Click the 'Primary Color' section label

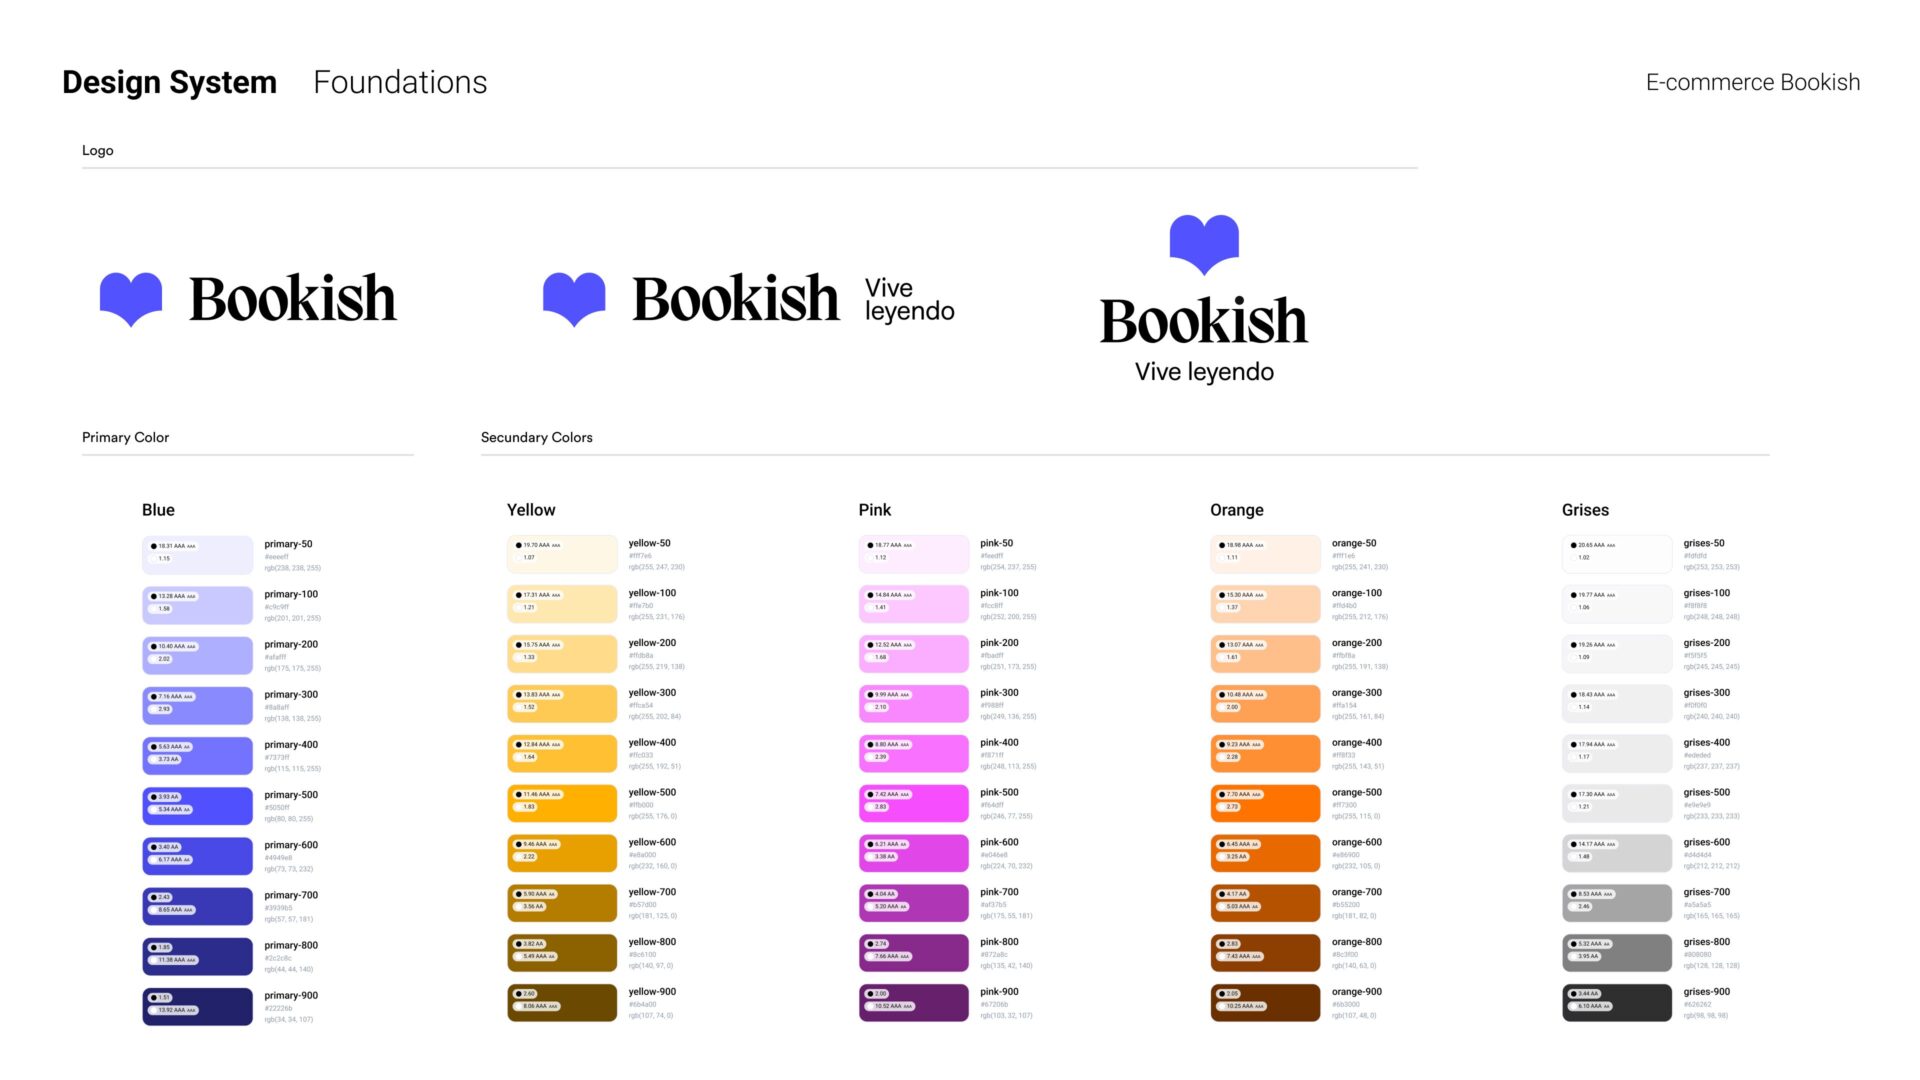pyautogui.click(x=125, y=437)
